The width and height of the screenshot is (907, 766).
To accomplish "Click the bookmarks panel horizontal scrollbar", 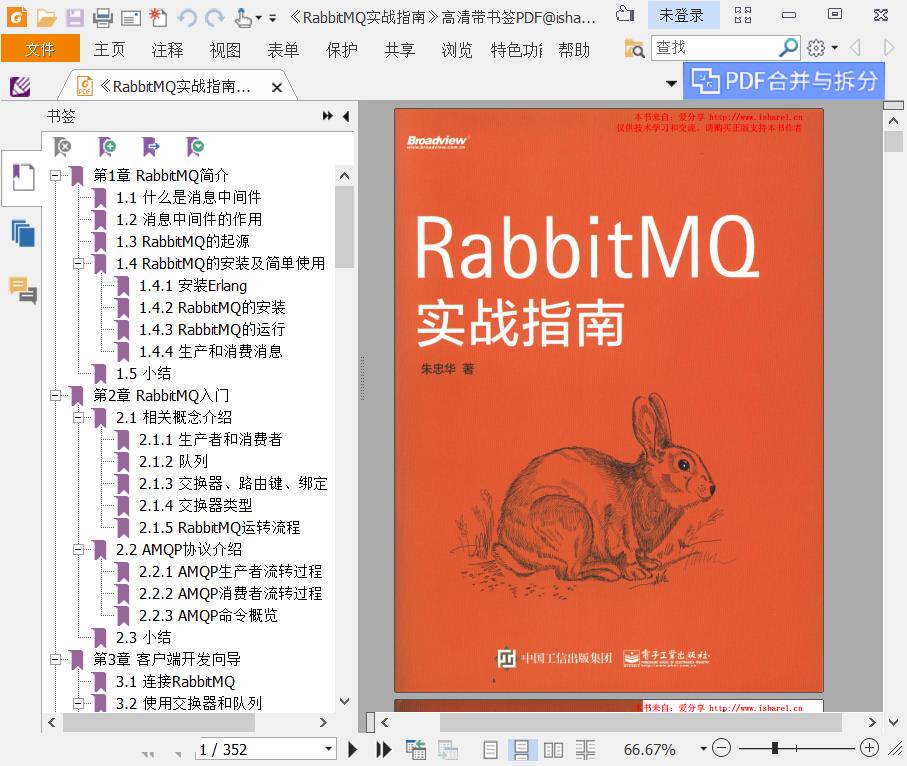I will 159,723.
